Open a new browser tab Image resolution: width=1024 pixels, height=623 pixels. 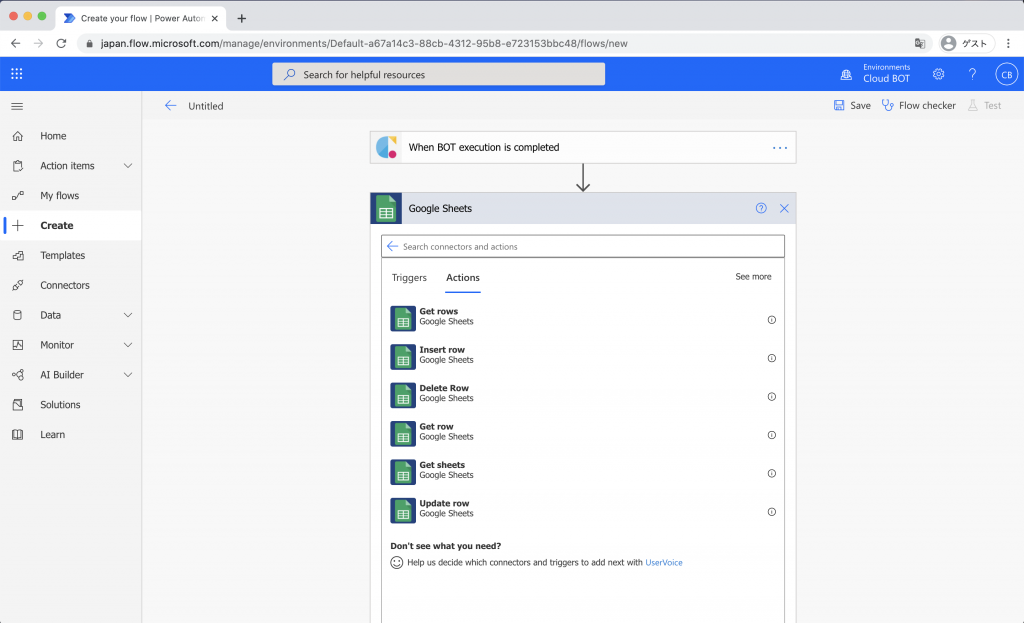click(x=242, y=18)
